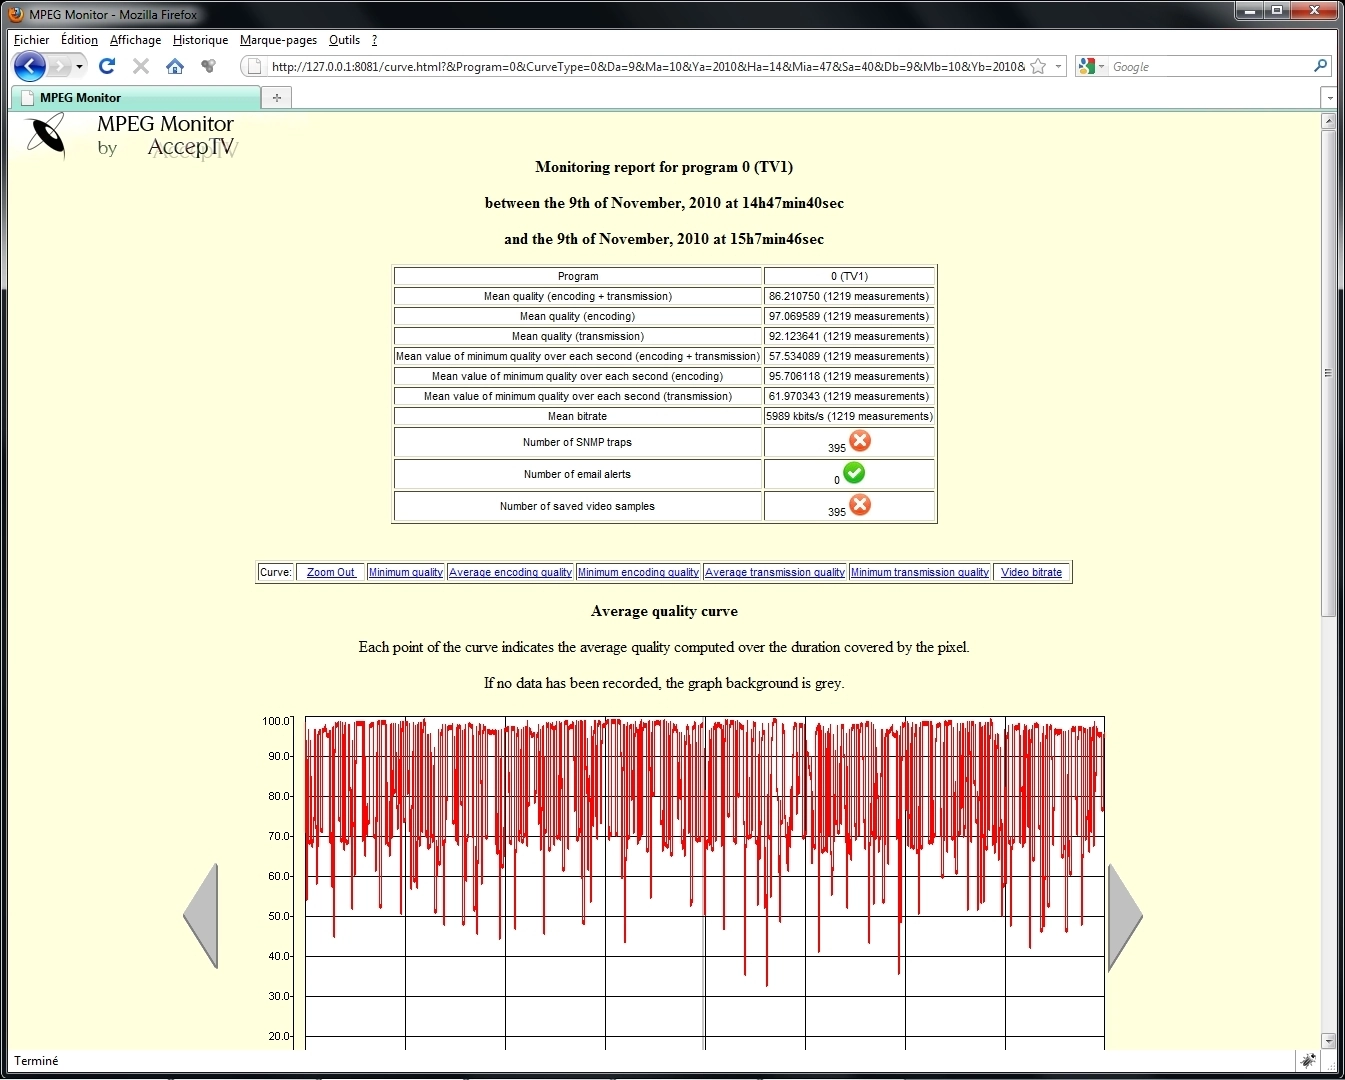Click the Firefox icon in title bar

tap(16, 14)
